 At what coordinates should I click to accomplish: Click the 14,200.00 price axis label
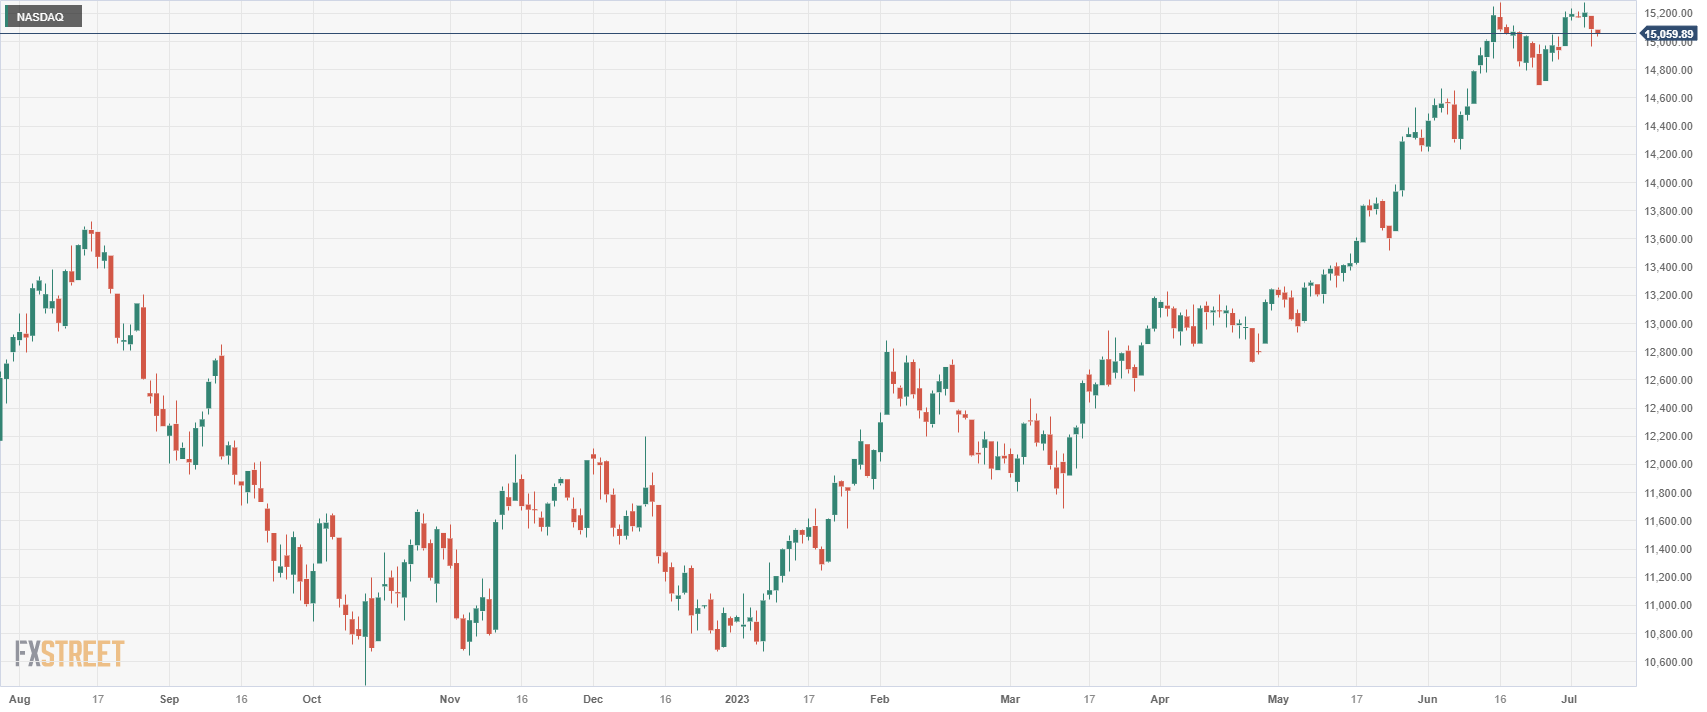tap(1668, 154)
